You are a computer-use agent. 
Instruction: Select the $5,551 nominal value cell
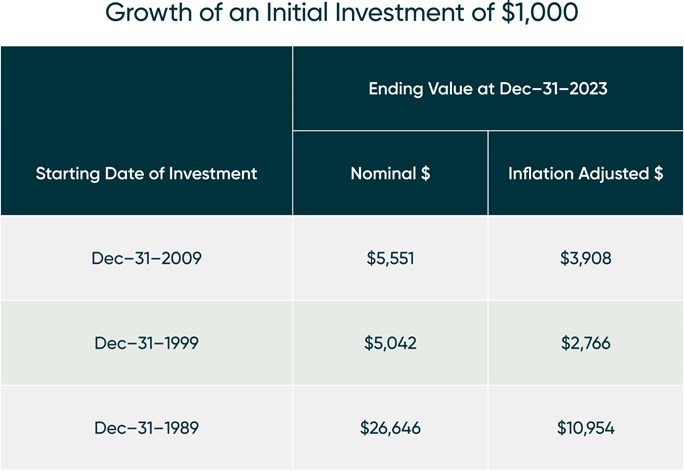(390, 258)
